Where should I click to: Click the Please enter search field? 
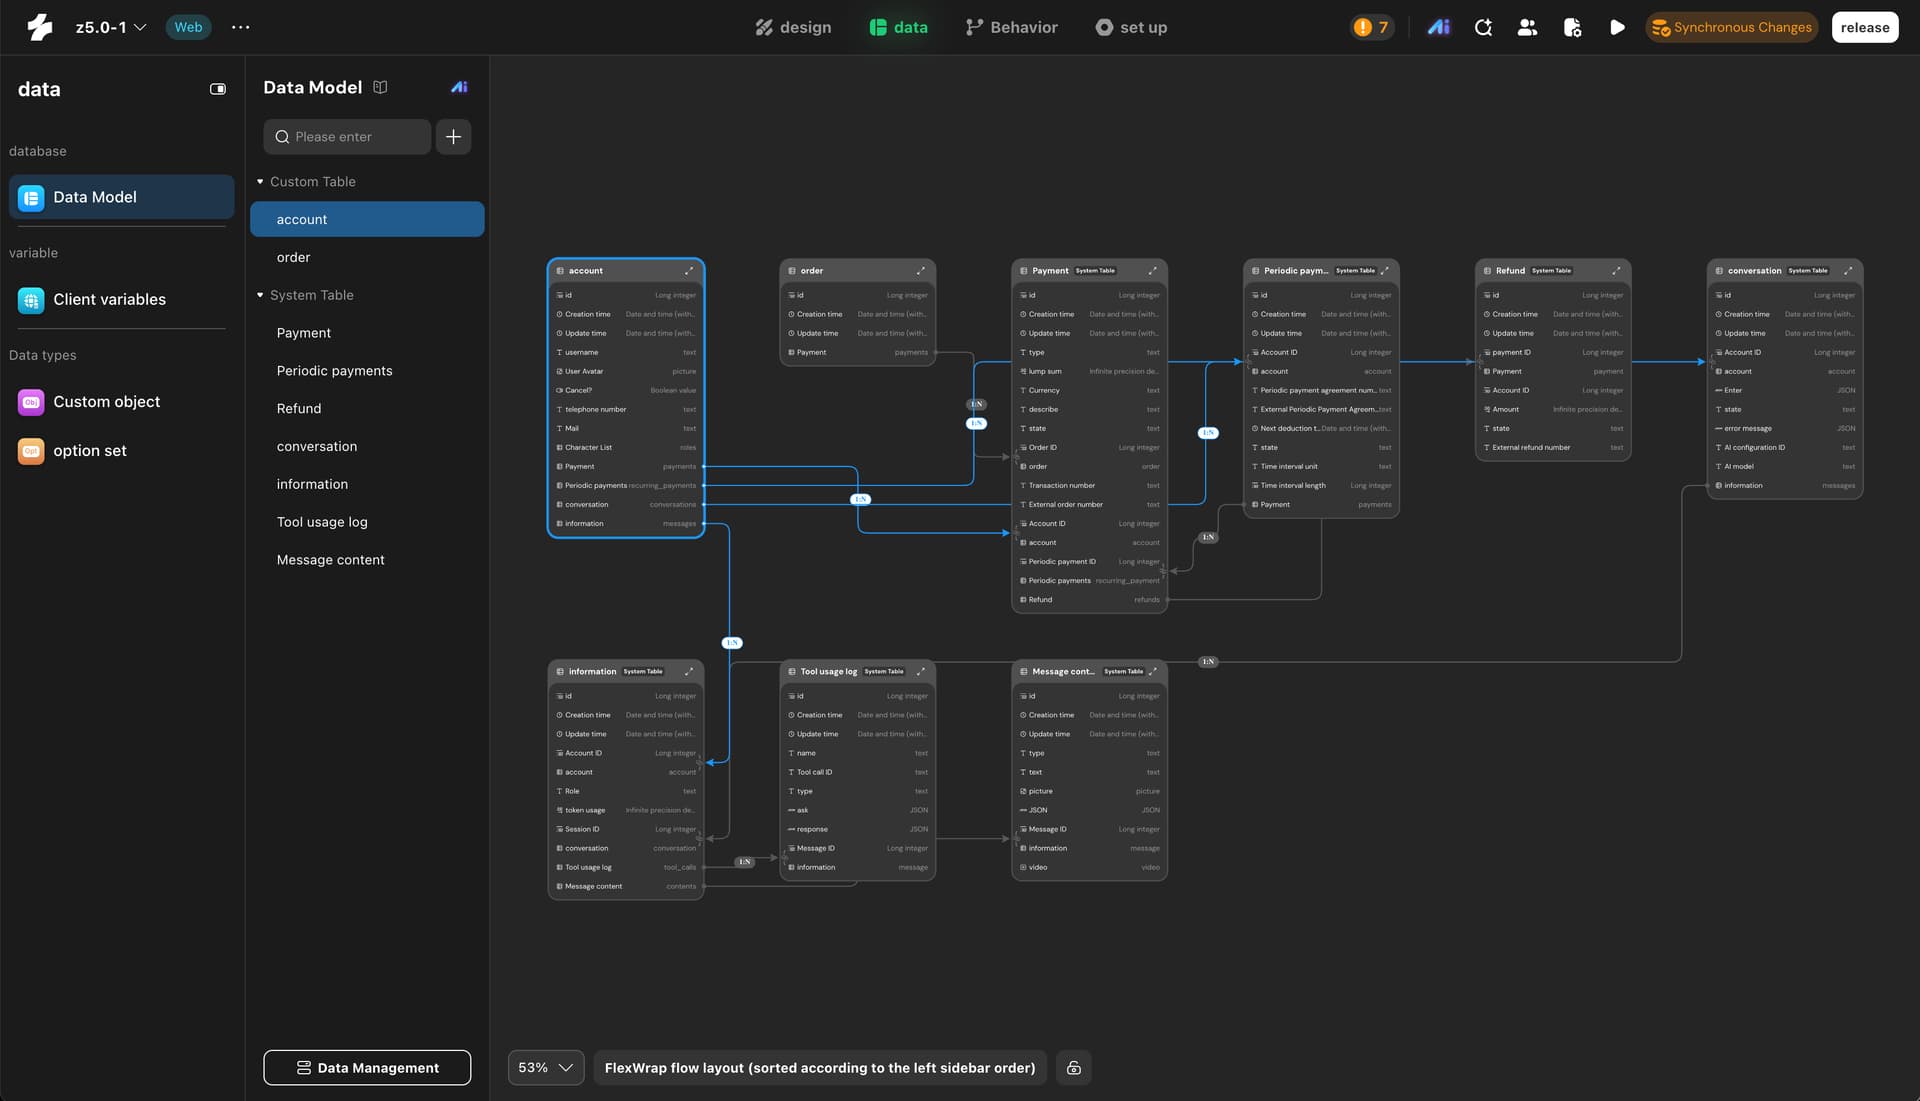coord(347,137)
